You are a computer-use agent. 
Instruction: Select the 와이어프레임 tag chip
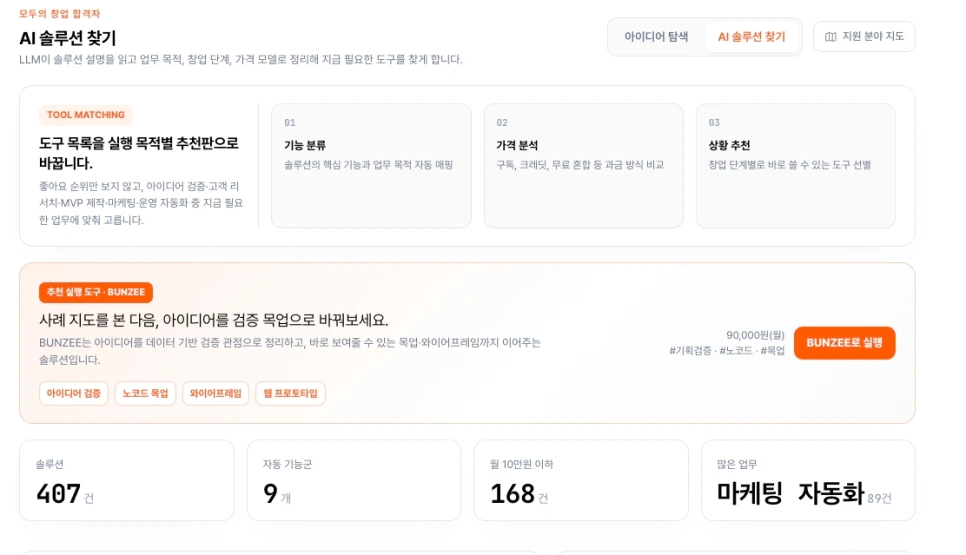coord(216,393)
